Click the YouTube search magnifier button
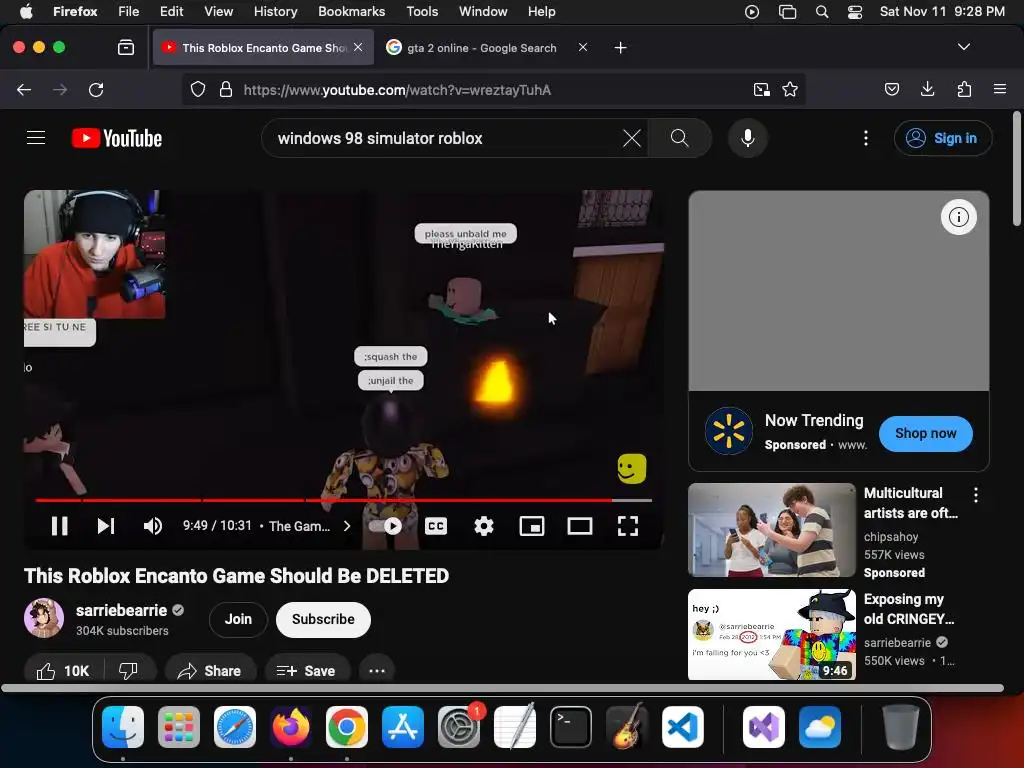 679,138
